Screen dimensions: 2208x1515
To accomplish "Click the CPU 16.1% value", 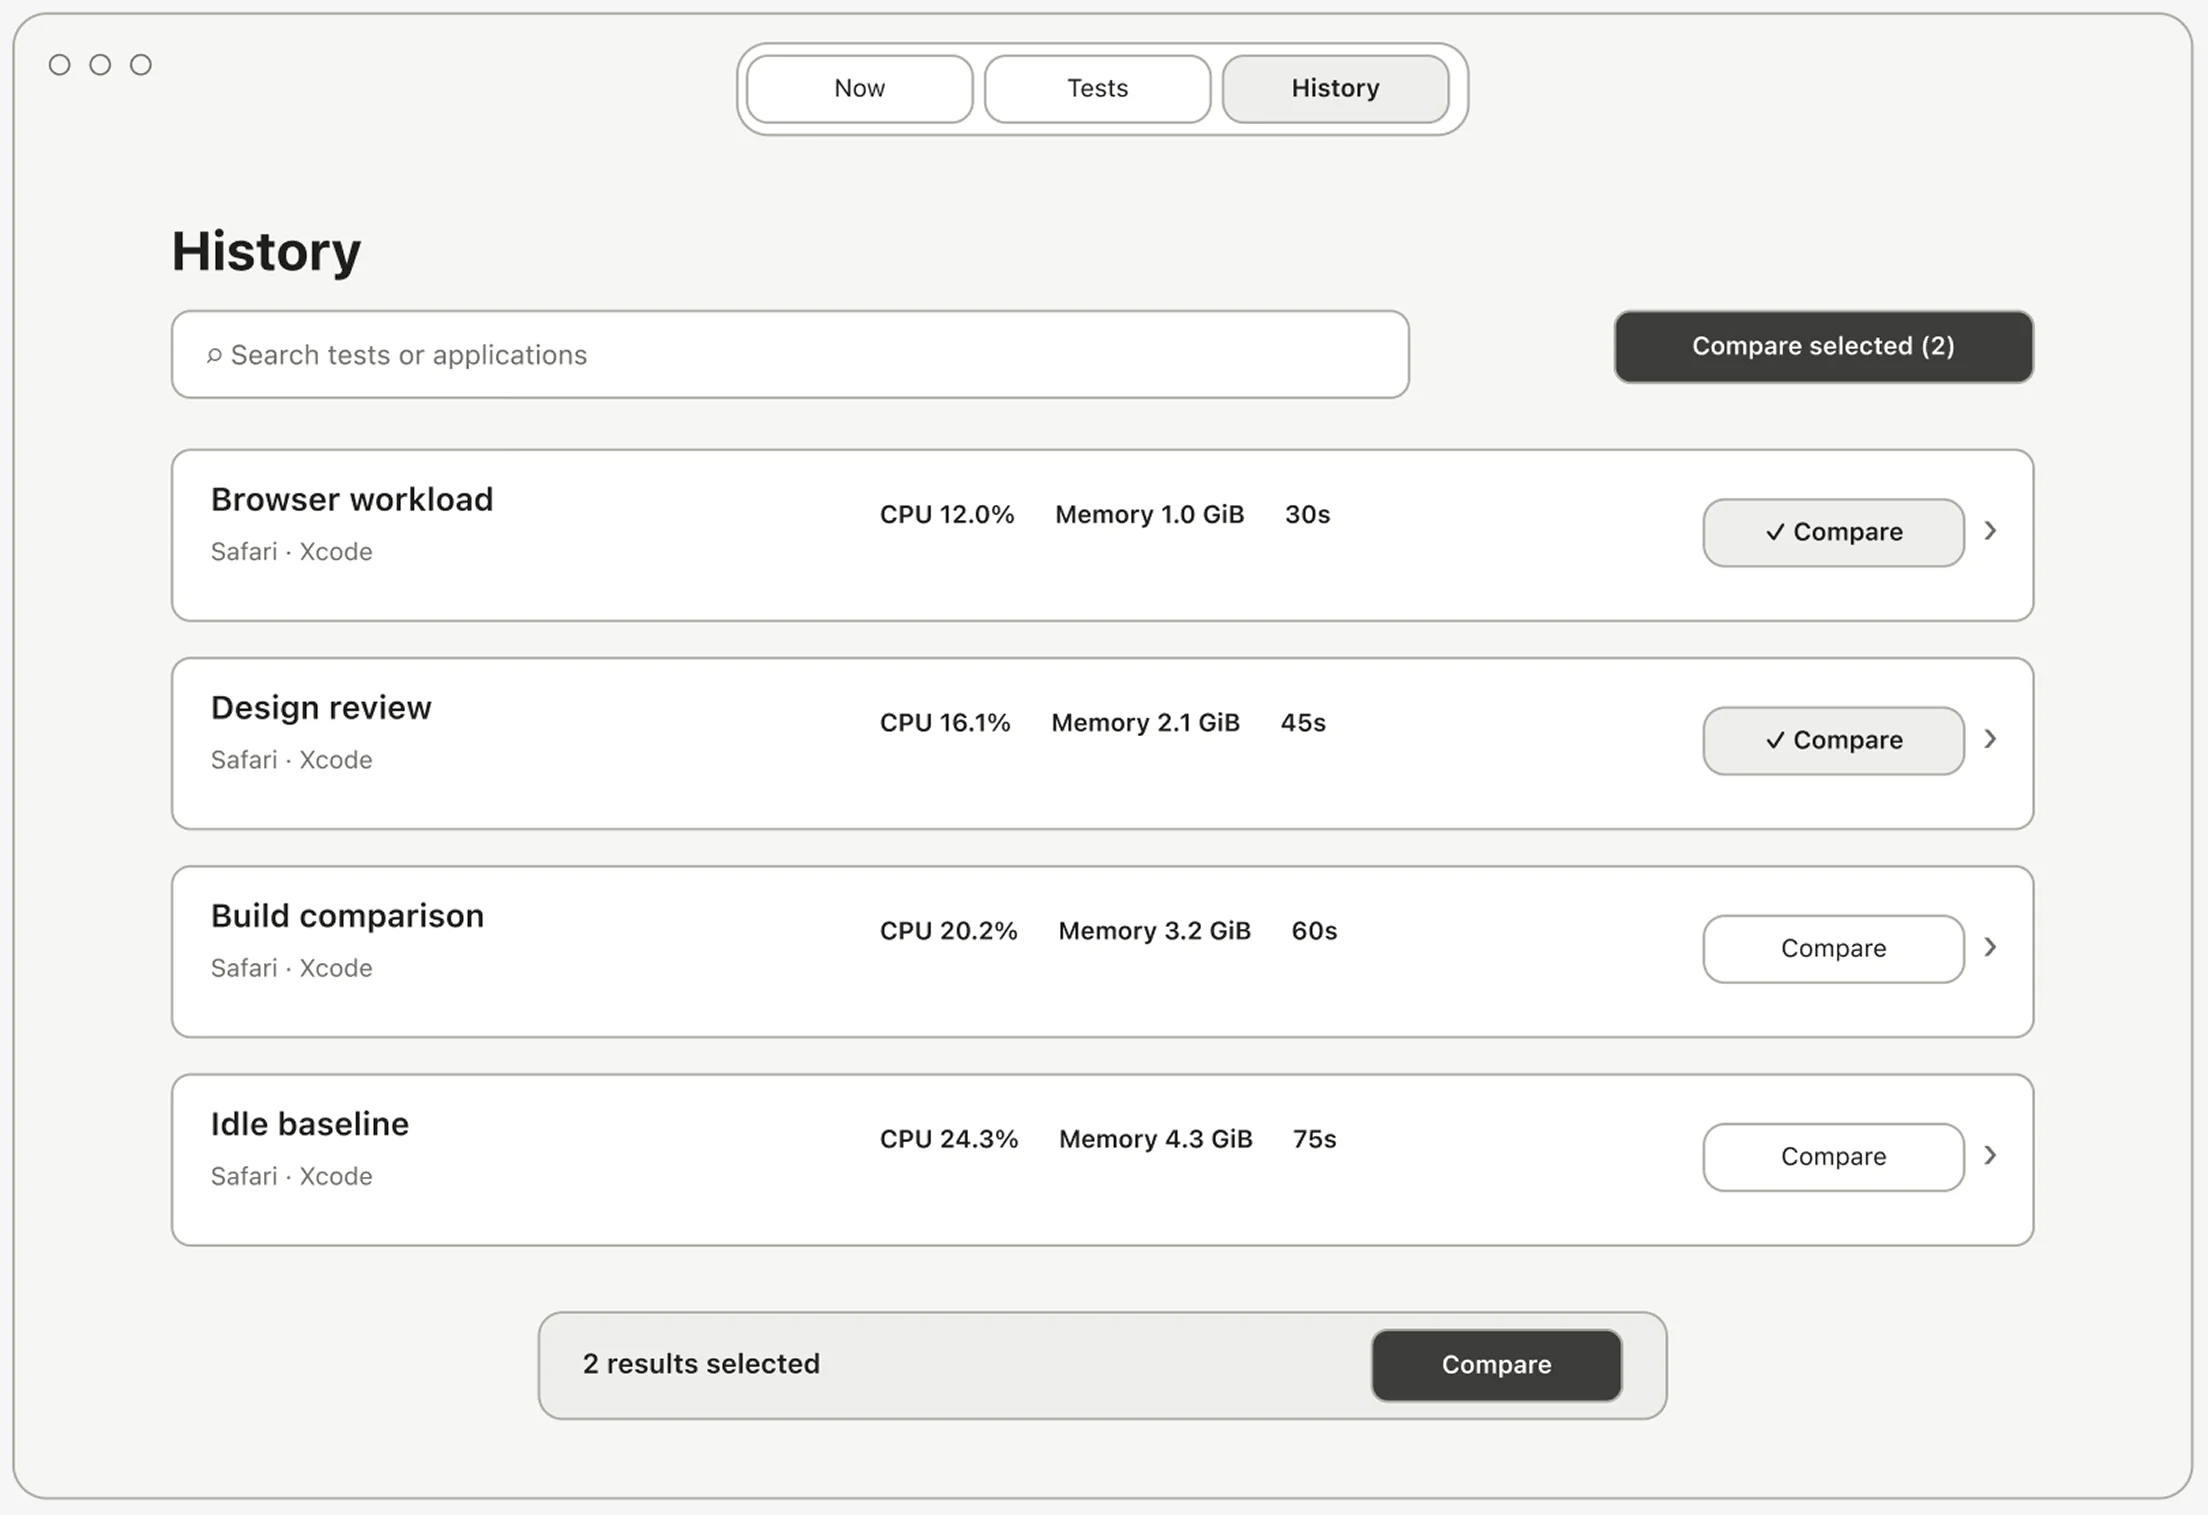I will pos(945,722).
